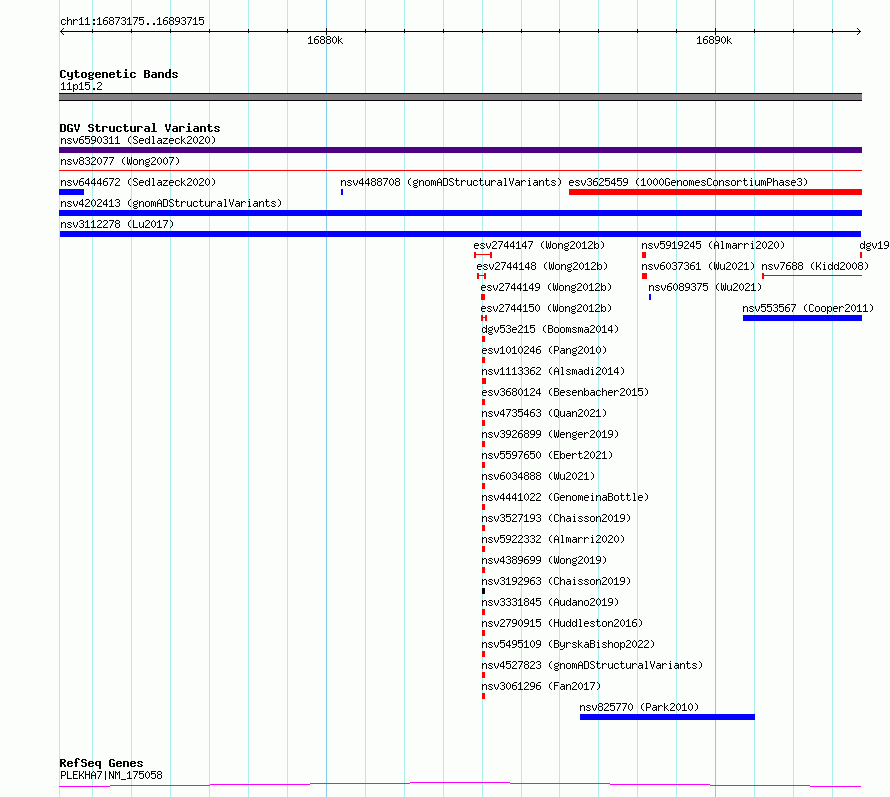Screen dimensions: 890x797
Task: Open nsv4488708 (gnomADStructuralVariants) label
Action: (x=451, y=182)
